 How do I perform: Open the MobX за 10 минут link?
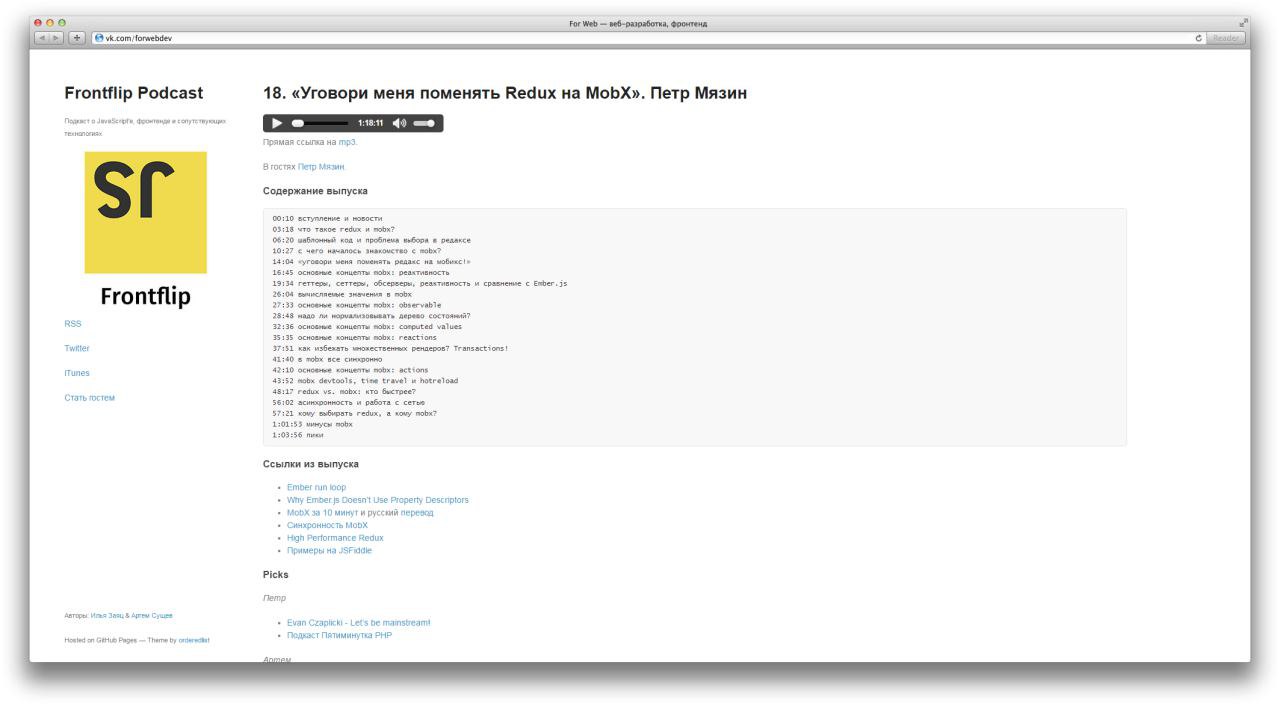[x=322, y=513]
